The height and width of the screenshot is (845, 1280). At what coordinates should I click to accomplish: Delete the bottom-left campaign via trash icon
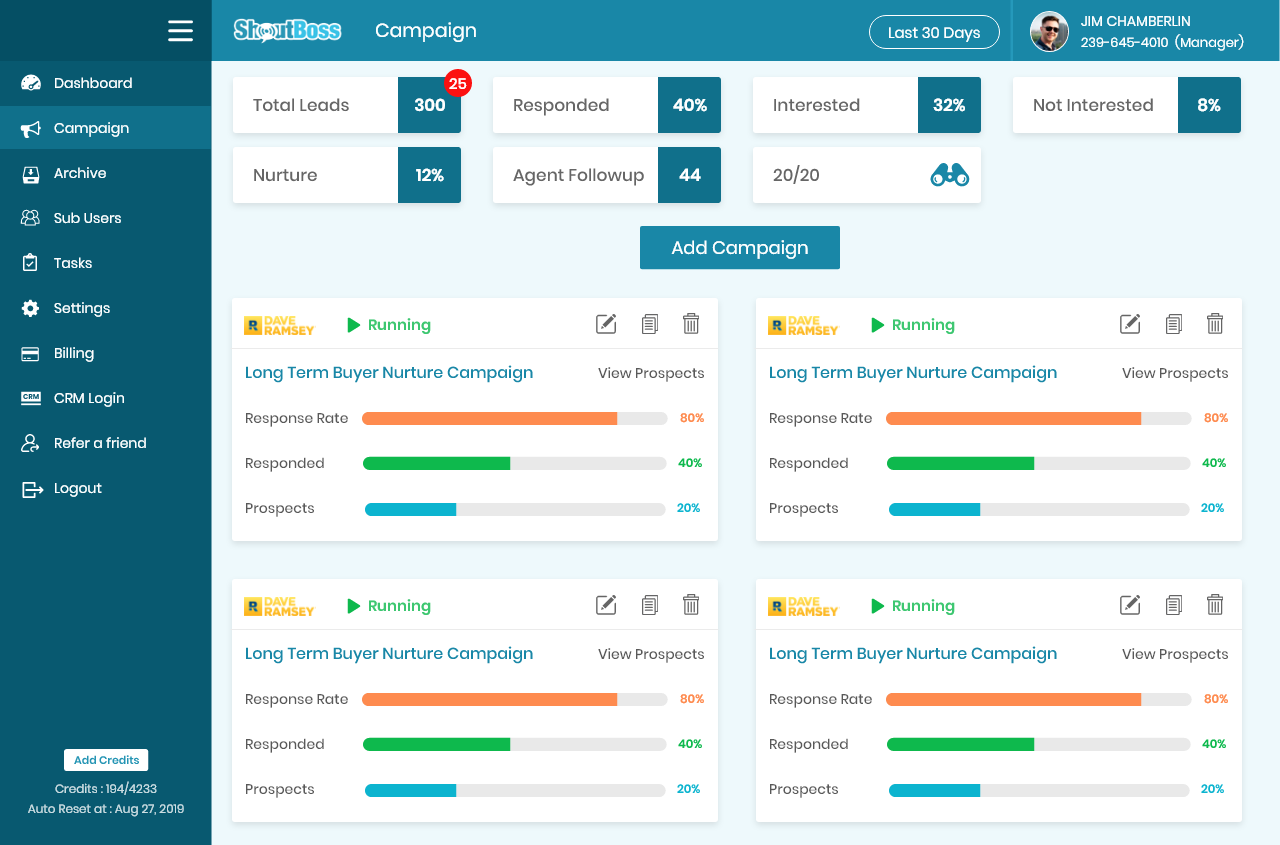point(691,605)
